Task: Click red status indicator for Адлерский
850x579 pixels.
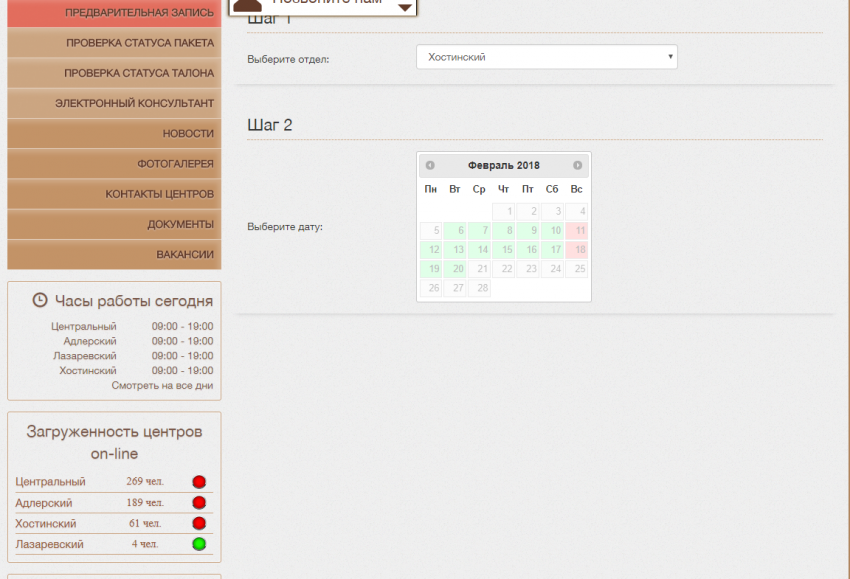Action: click(199, 503)
